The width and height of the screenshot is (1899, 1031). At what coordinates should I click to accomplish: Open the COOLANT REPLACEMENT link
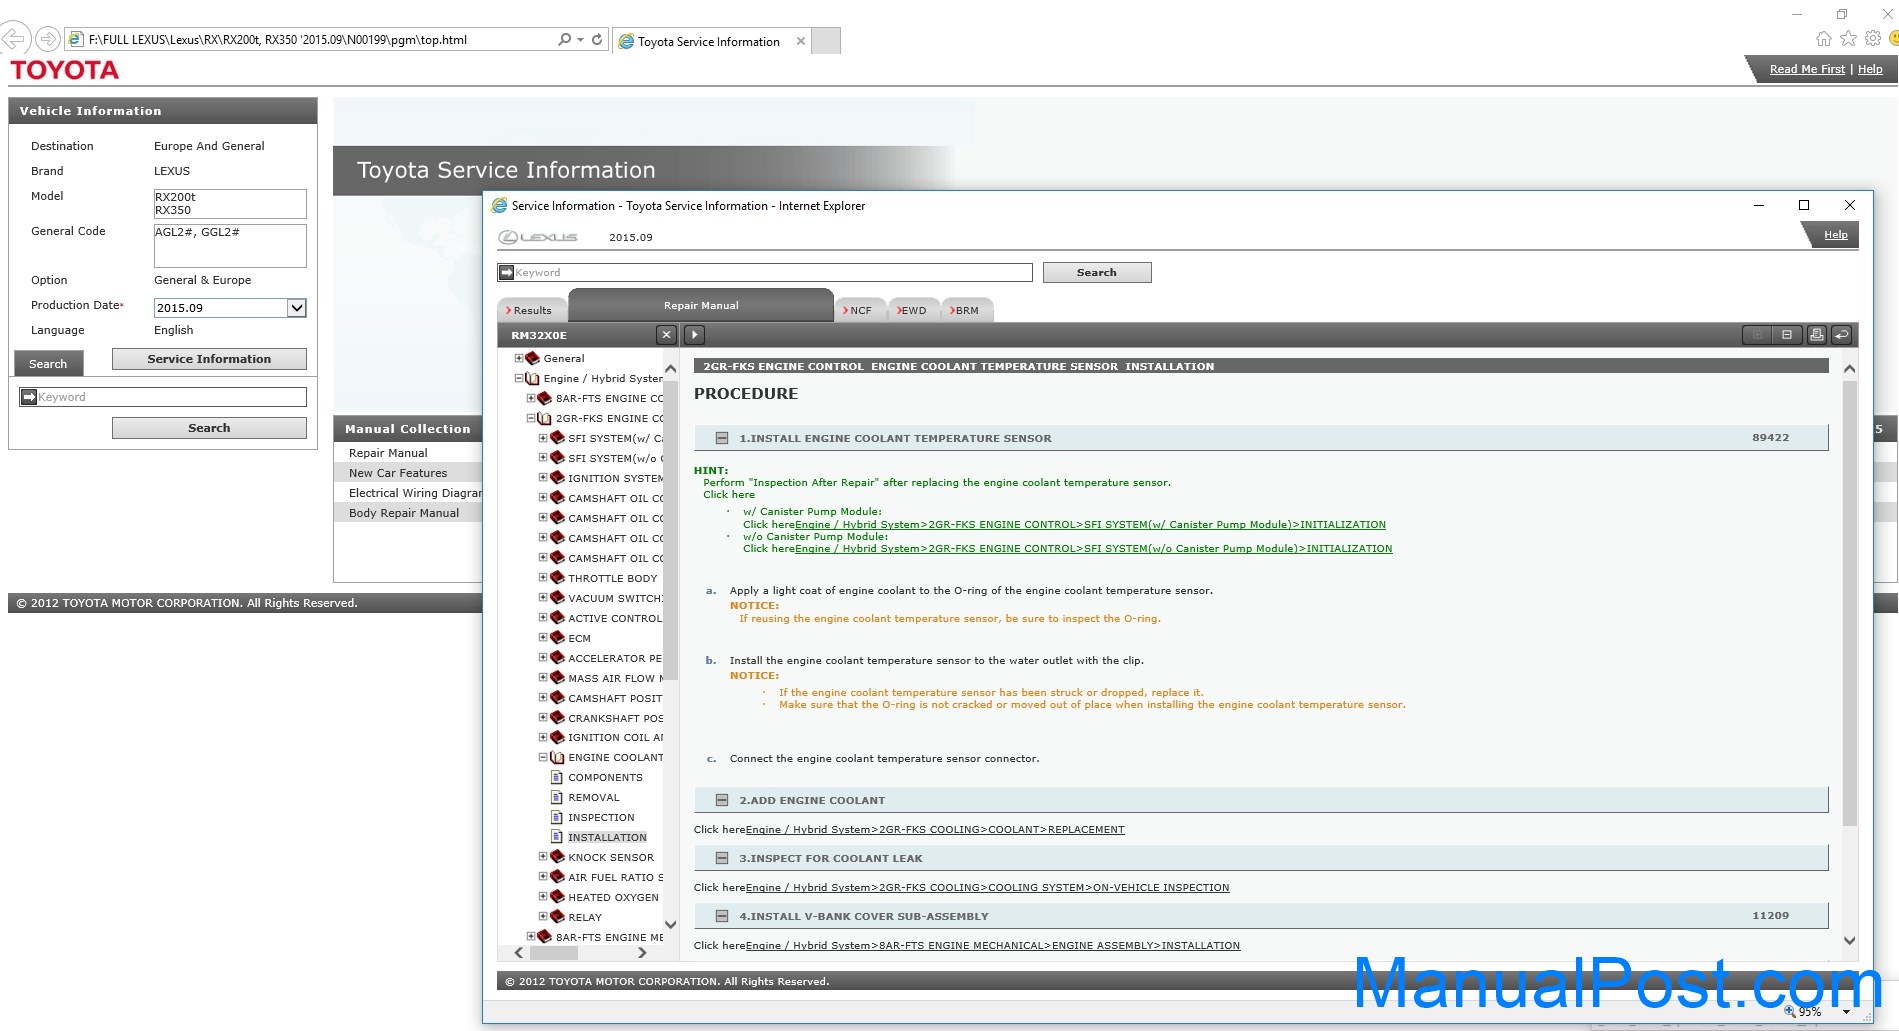pos(935,829)
